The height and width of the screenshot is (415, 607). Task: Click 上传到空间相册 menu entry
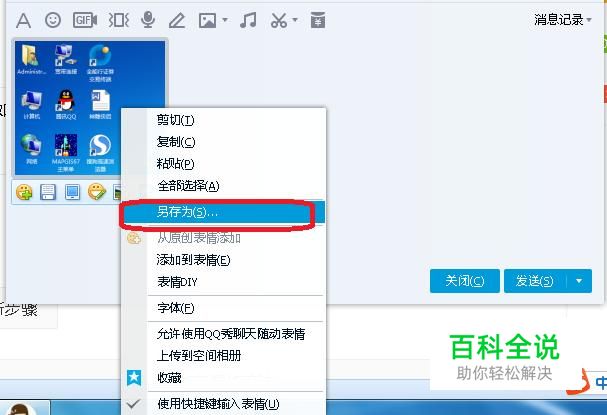coord(223,355)
